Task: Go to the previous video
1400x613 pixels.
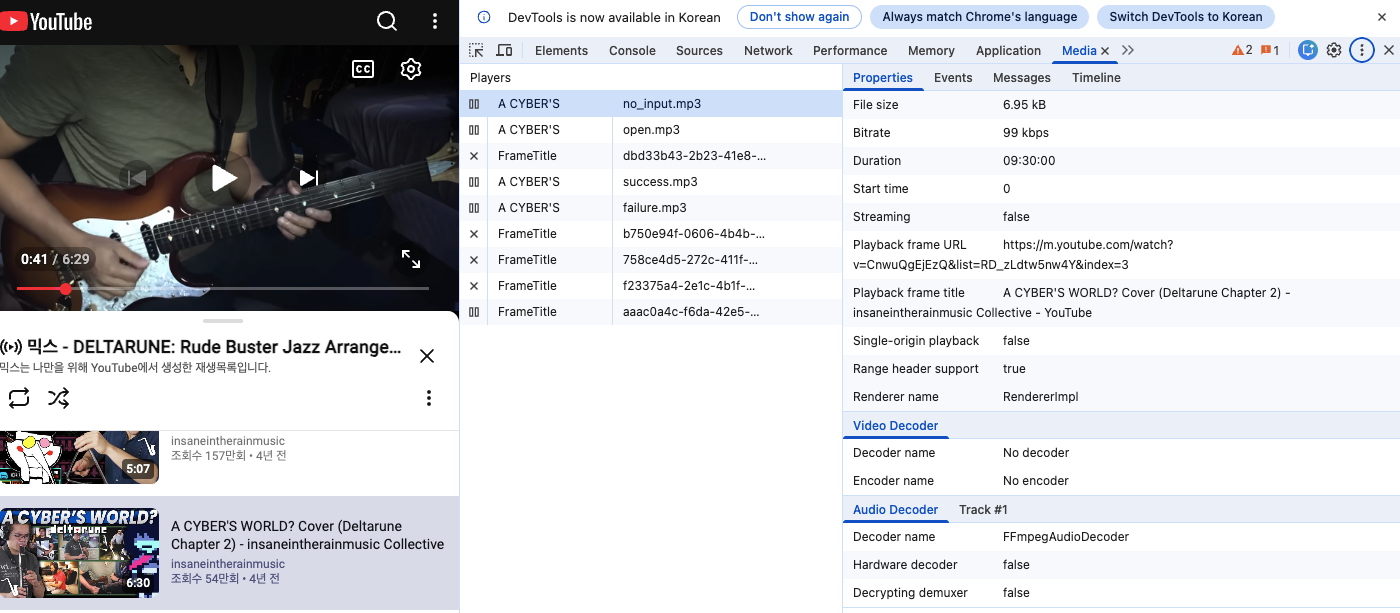Action: (x=137, y=178)
